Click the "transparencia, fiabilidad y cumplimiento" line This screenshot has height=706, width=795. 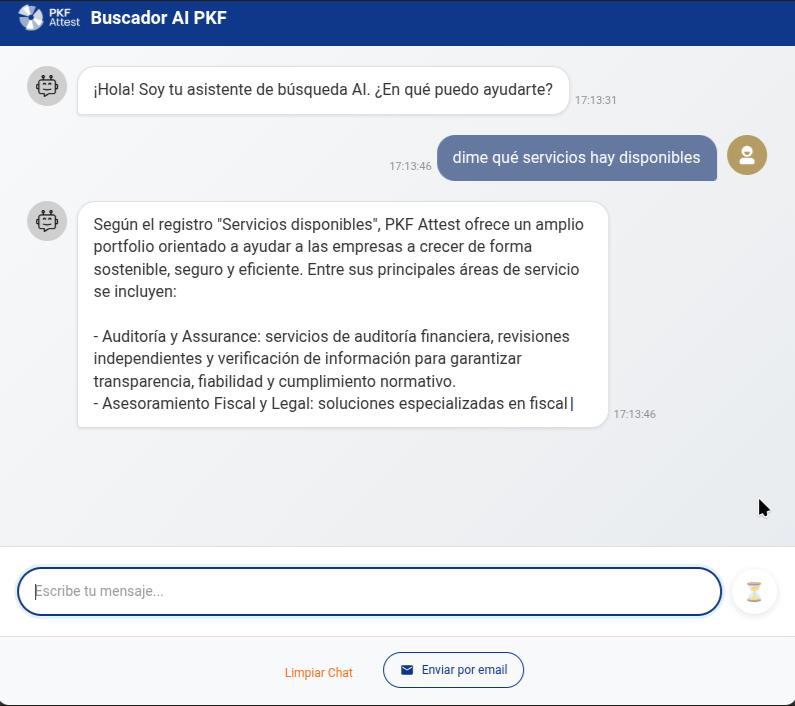click(274, 381)
